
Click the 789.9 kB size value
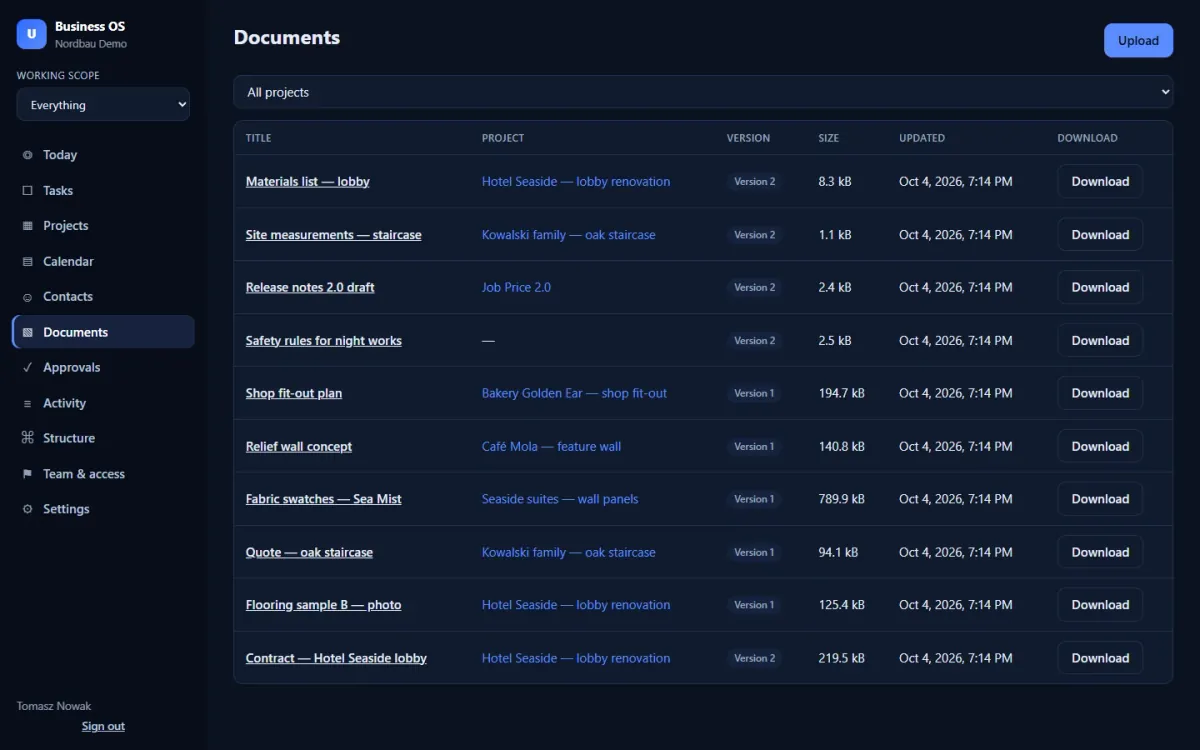[842, 499]
